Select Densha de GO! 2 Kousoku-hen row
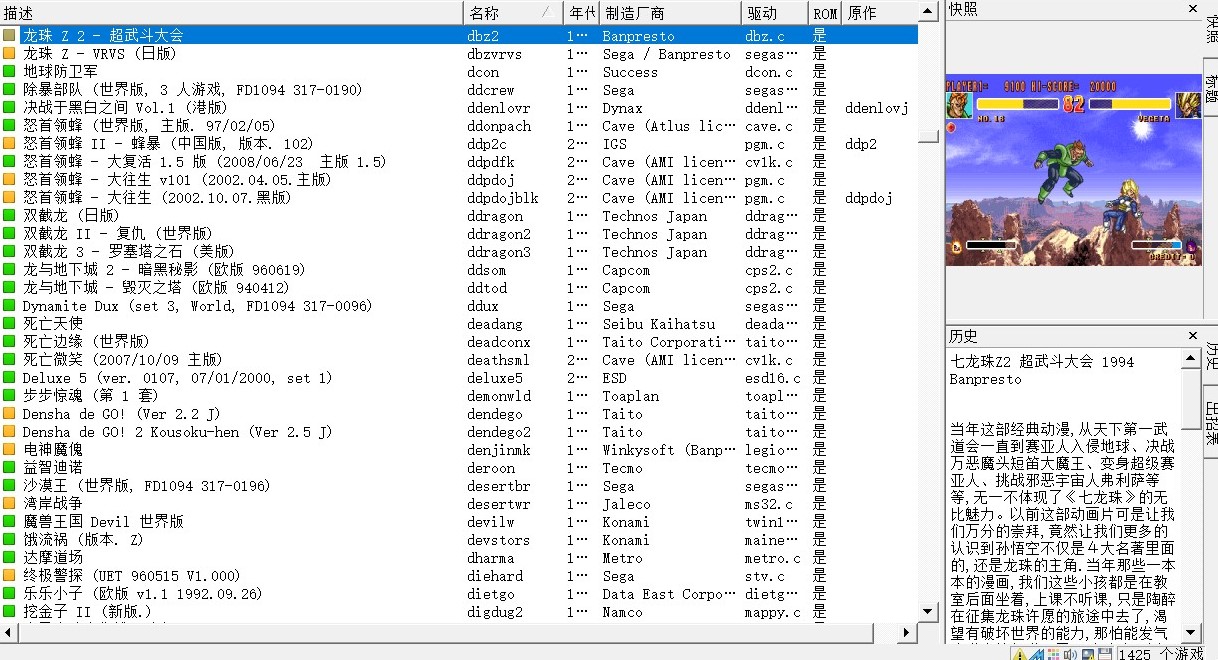This screenshot has width=1218, height=660. coord(459,432)
